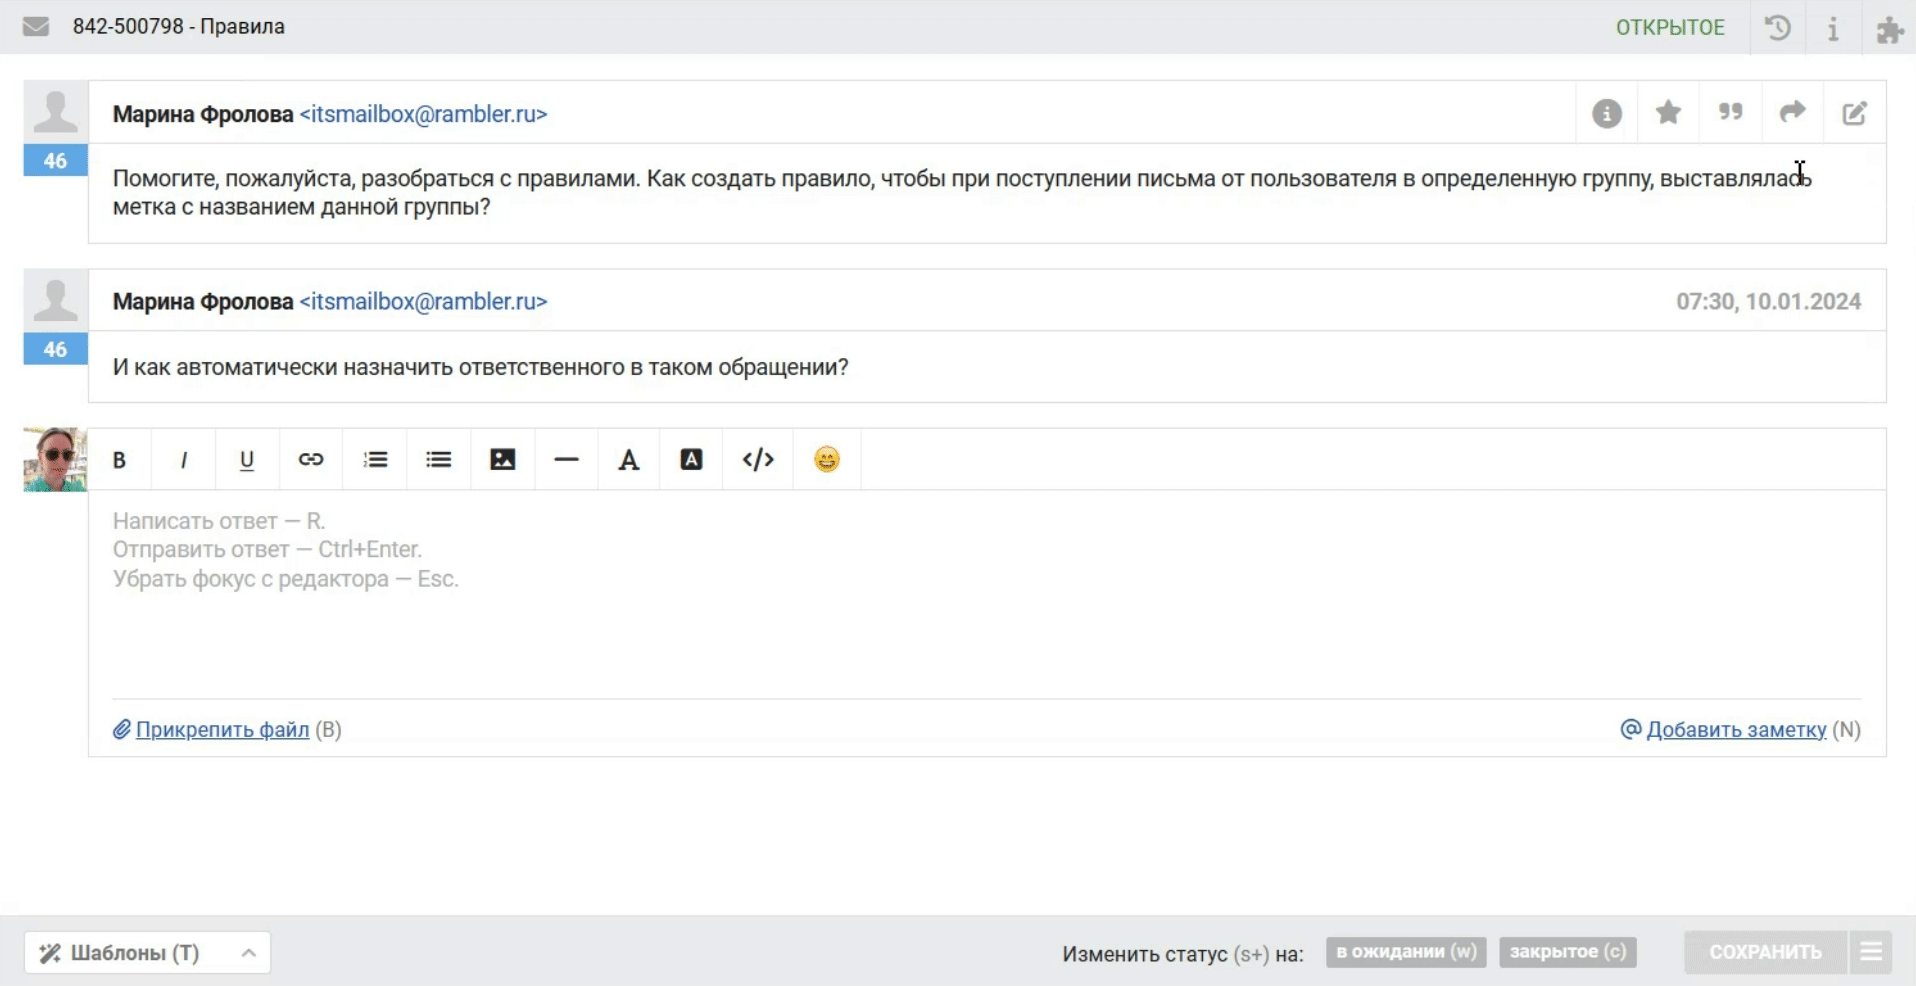Star the first message from Марина Фролова
Viewport: 1916px width, 986px height.
[x=1668, y=112]
